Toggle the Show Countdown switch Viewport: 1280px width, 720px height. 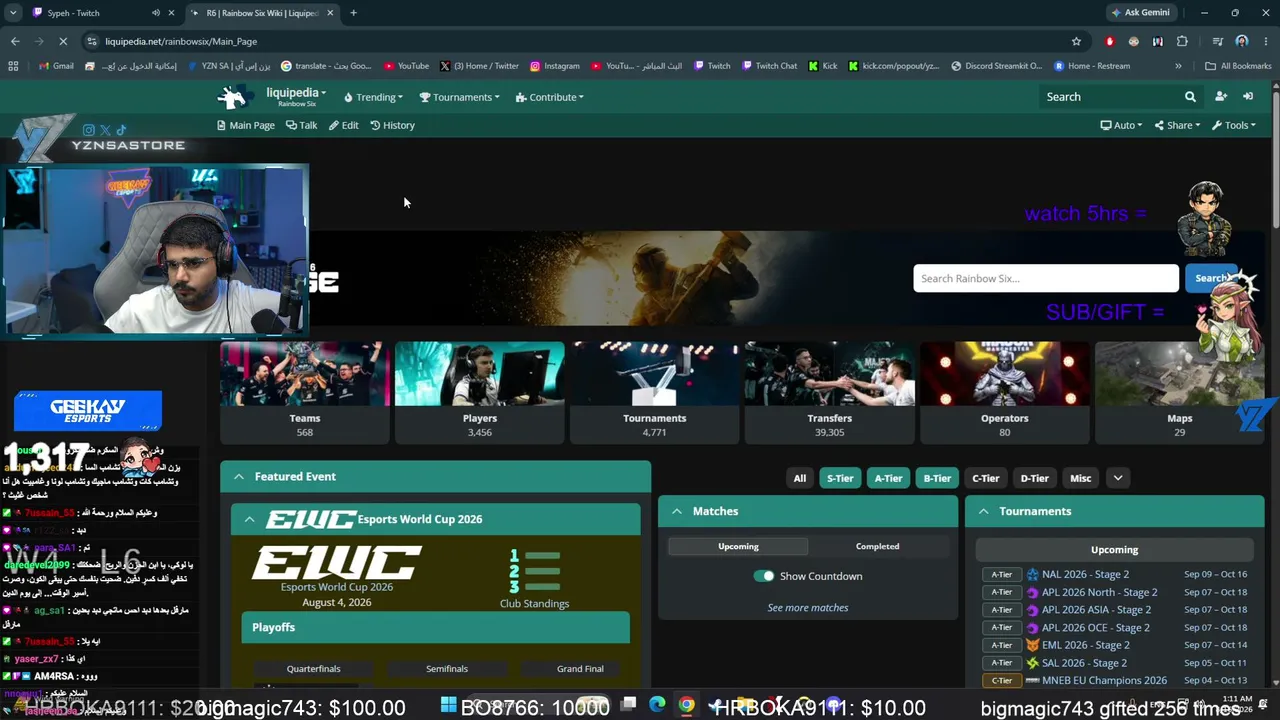click(764, 576)
